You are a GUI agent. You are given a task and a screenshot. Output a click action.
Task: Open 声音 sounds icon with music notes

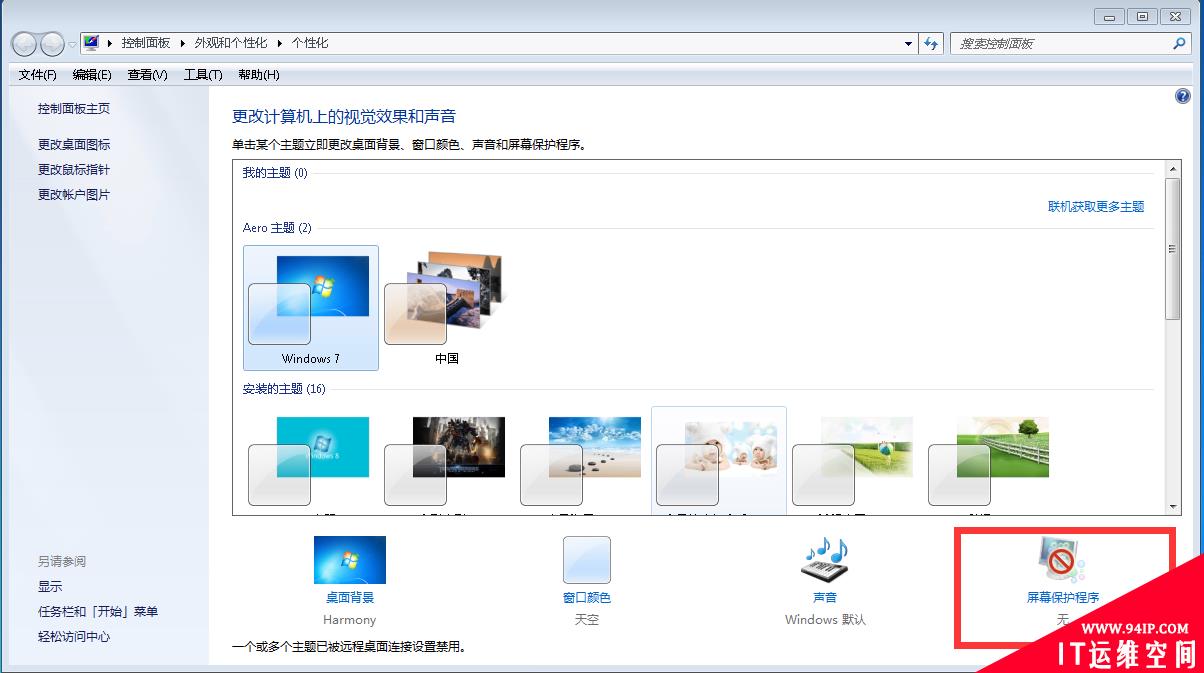[x=825, y=560]
